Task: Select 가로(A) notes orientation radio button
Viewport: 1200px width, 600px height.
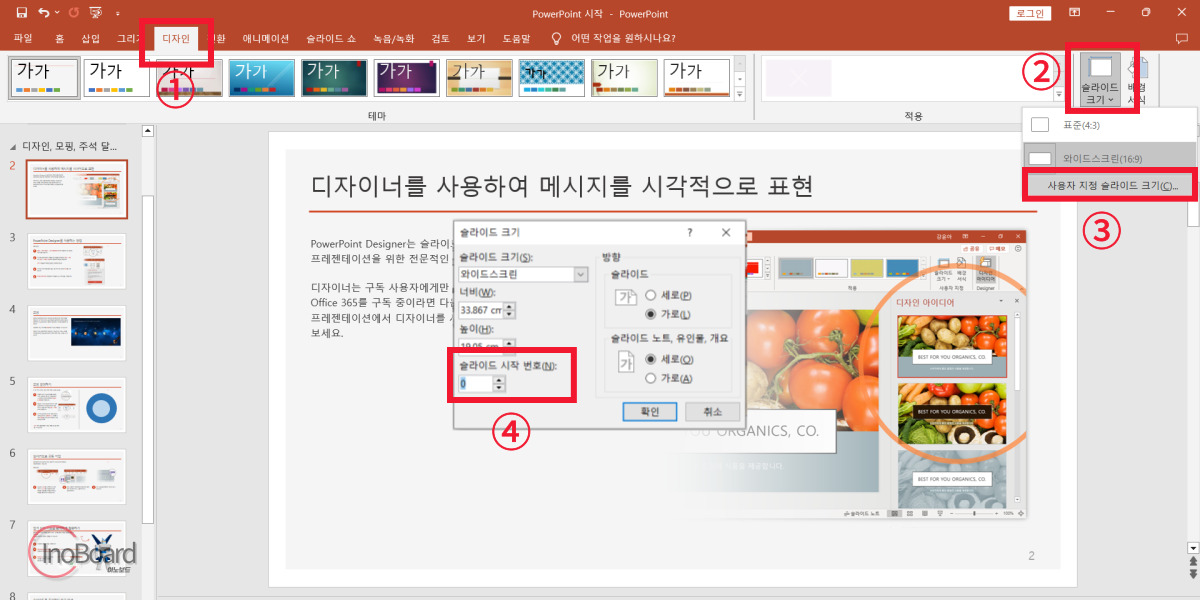Action: 669,378
